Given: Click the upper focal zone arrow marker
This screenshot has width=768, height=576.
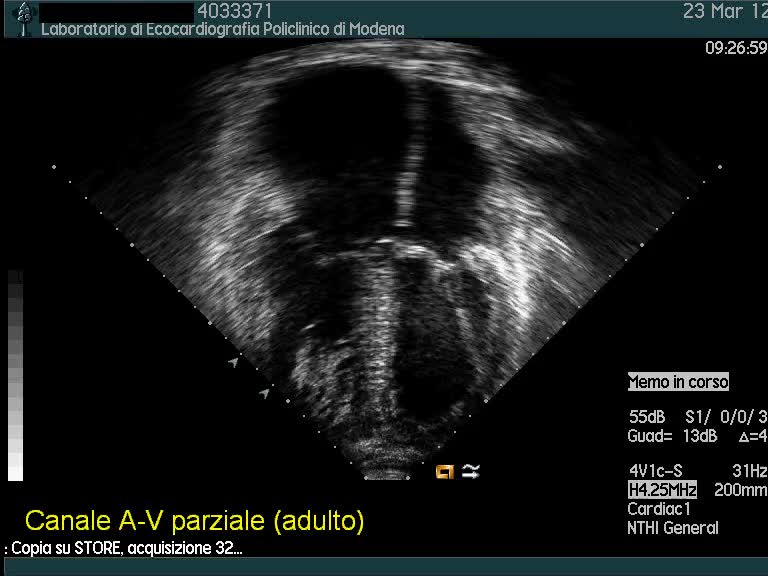Looking at the screenshot, I should point(235,361).
